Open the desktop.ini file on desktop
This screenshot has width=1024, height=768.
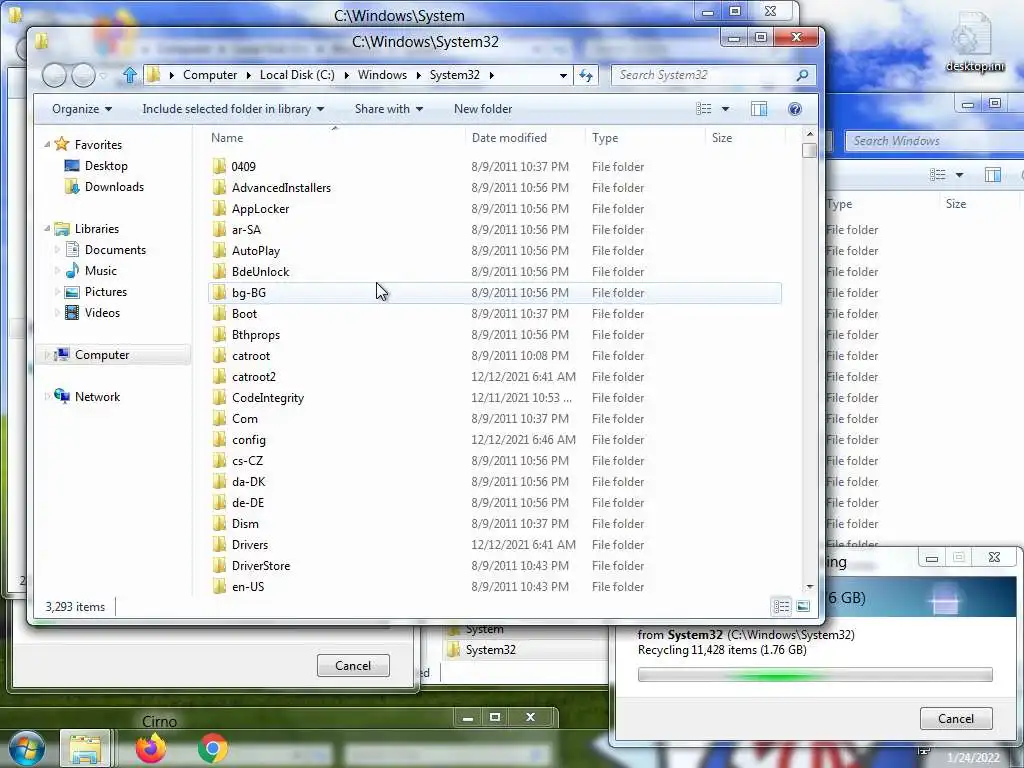974,41
